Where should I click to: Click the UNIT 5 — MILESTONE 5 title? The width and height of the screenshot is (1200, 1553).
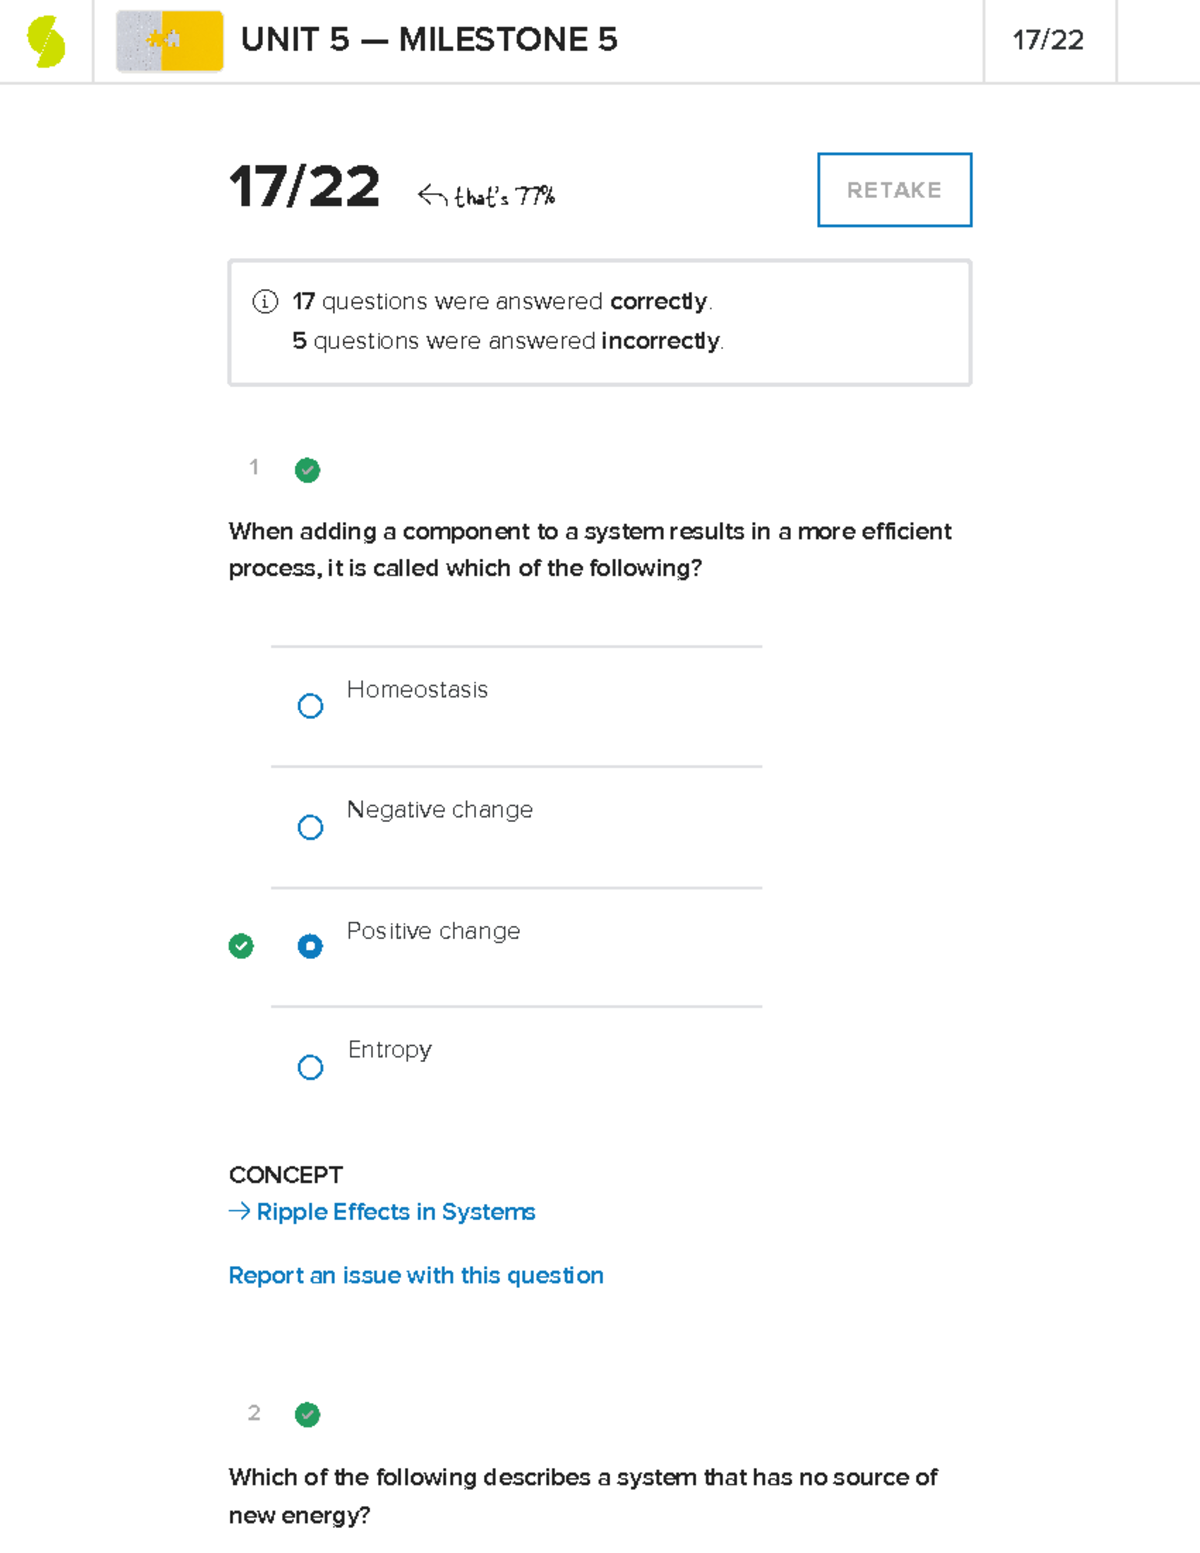(429, 40)
